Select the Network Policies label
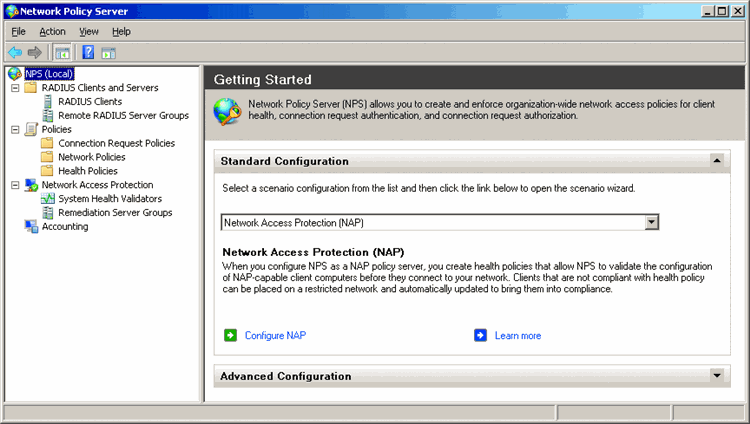The width and height of the screenshot is (750, 424). (91, 157)
